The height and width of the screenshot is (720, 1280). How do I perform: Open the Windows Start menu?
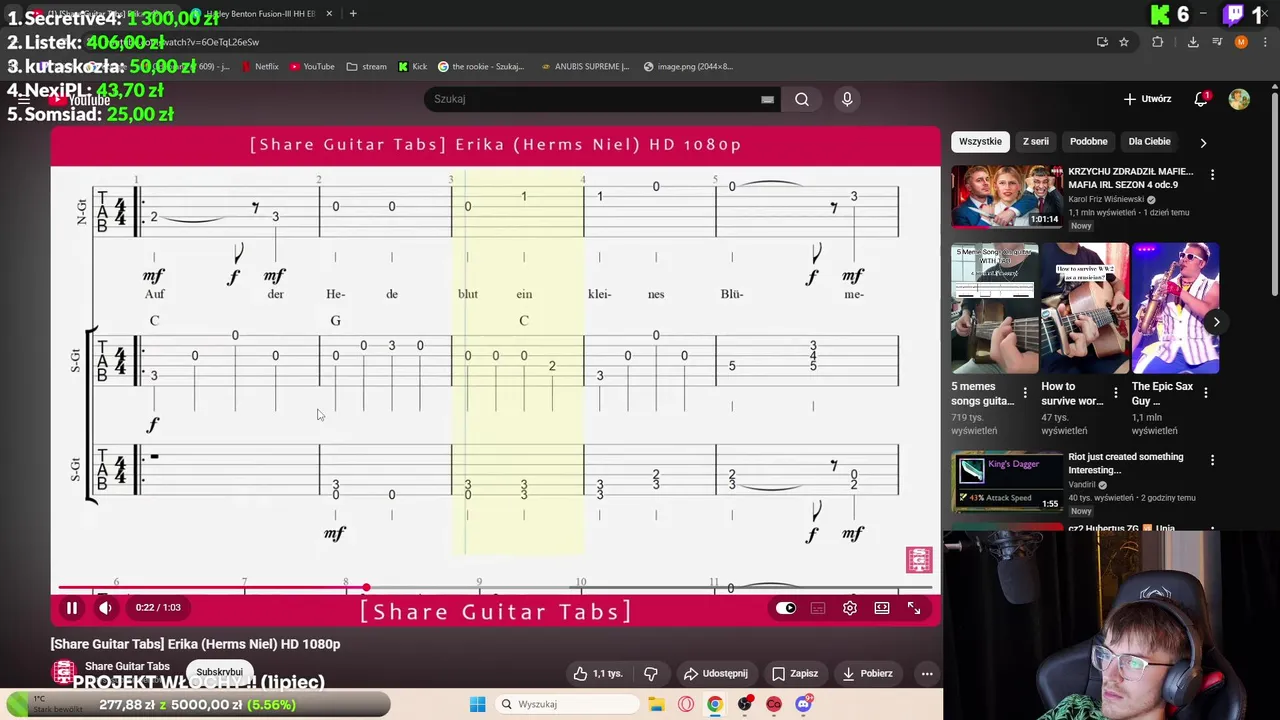(477, 704)
